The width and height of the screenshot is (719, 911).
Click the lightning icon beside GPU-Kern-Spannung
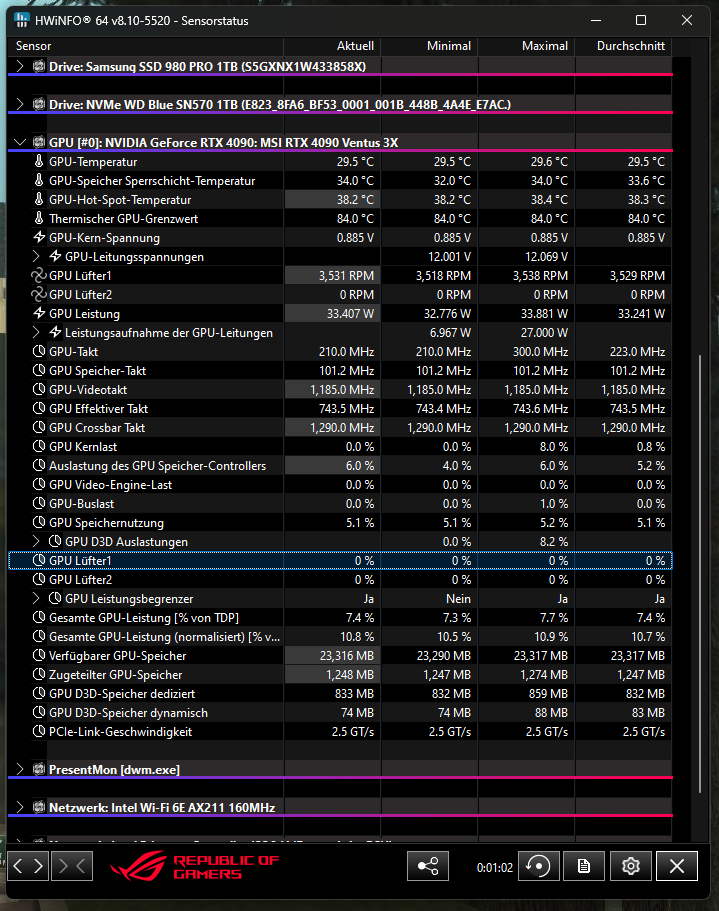pos(39,237)
